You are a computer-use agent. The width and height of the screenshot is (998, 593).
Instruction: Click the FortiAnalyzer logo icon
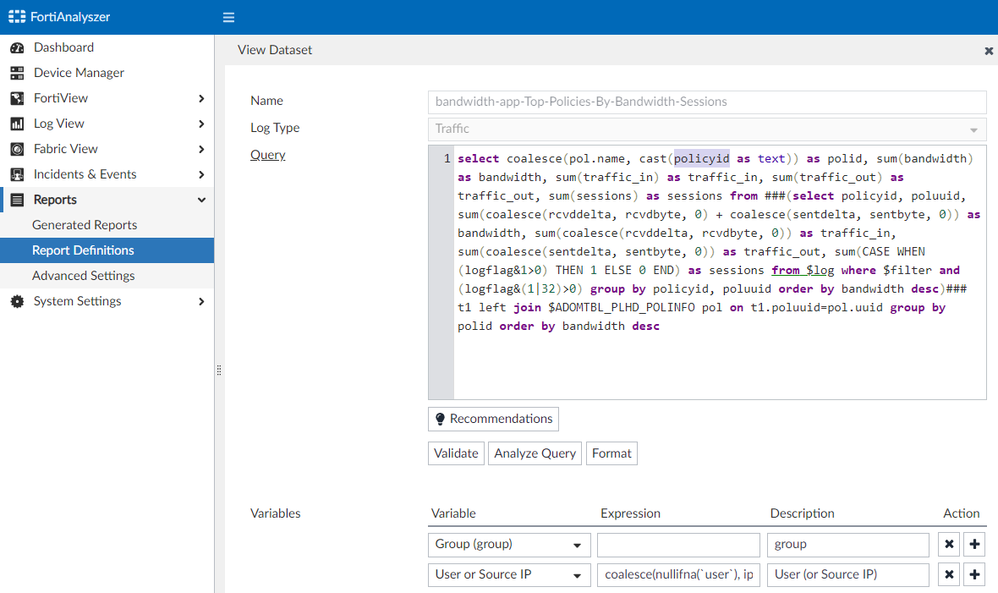pos(17,17)
